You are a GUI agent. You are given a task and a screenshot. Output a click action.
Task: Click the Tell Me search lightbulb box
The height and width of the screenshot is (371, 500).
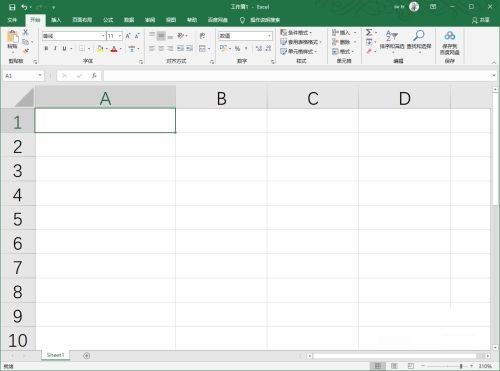click(260, 20)
